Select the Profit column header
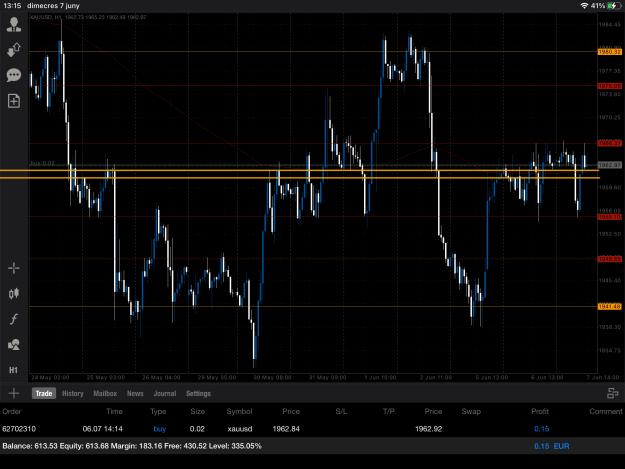The image size is (625, 469). pyautogui.click(x=540, y=411)
